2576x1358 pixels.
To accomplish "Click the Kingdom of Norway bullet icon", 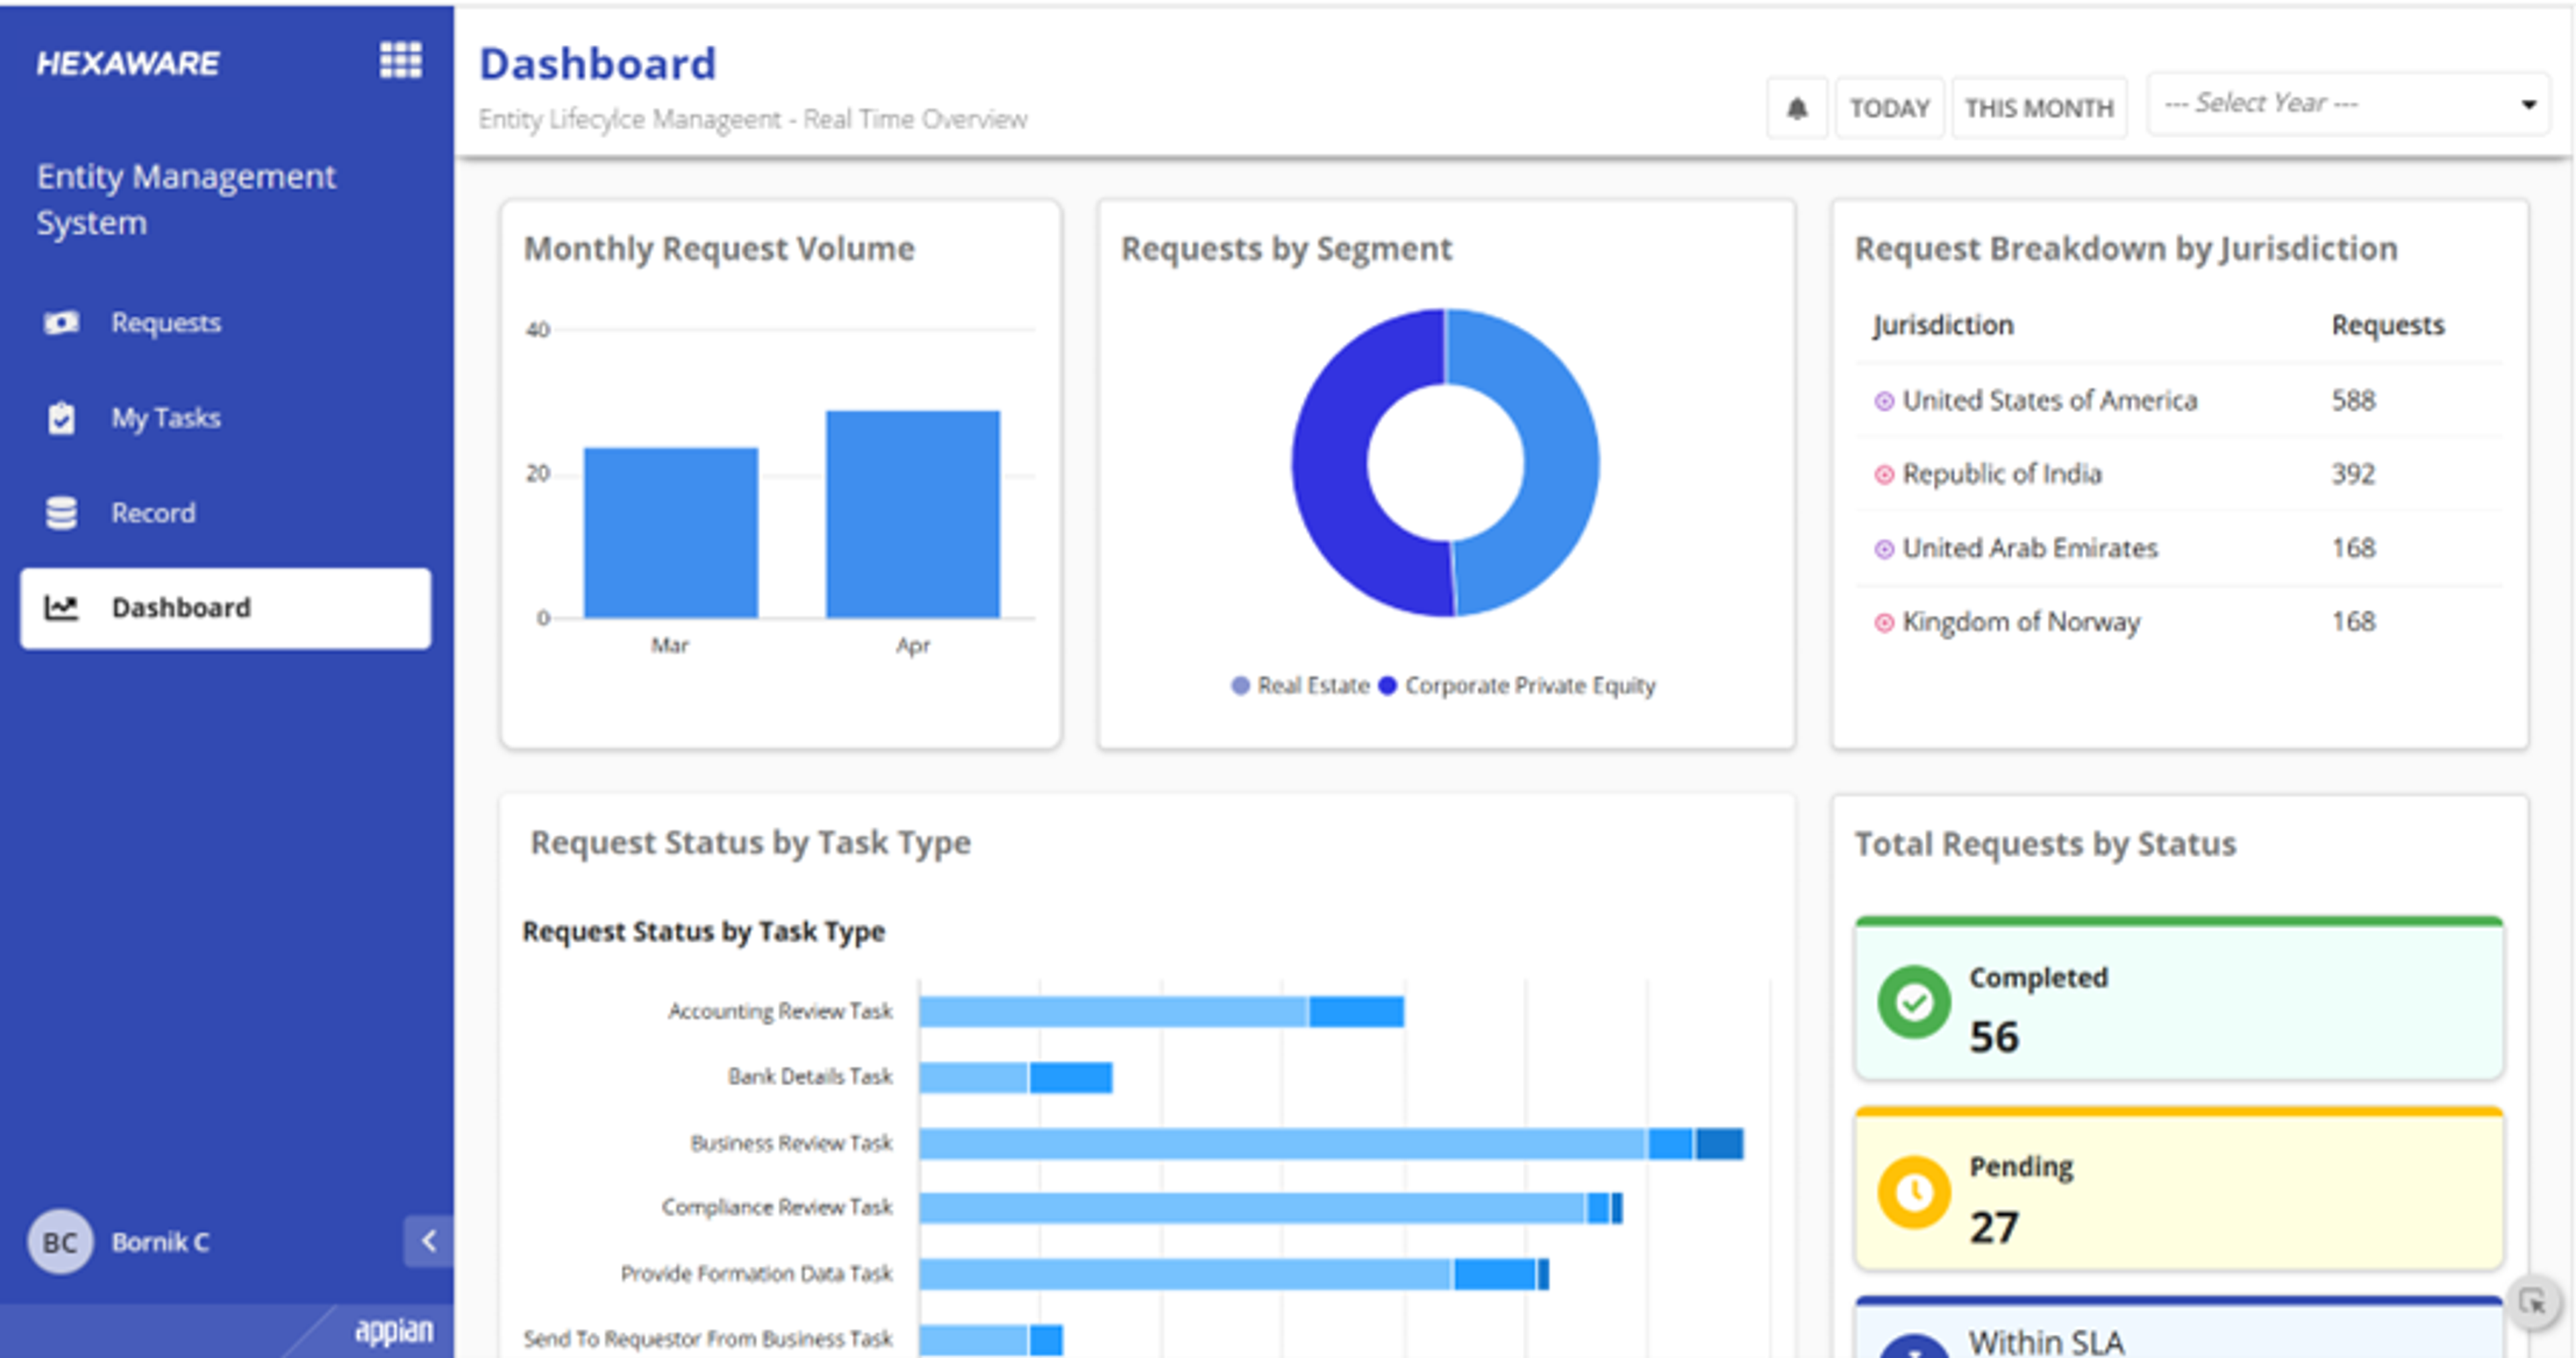I will (1884, 623).
